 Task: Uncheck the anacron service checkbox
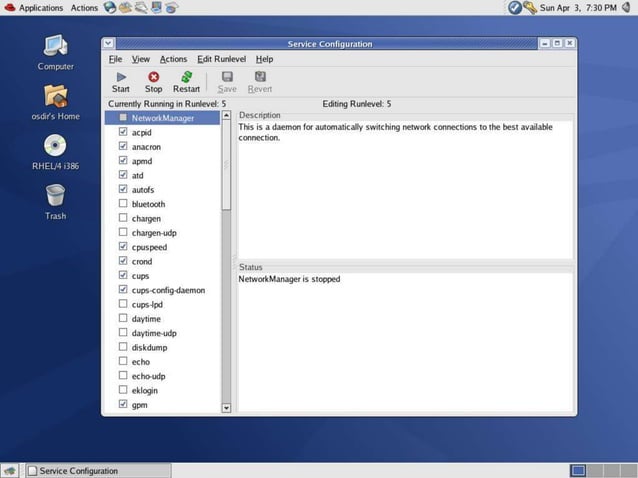click(x=123, y=146)
